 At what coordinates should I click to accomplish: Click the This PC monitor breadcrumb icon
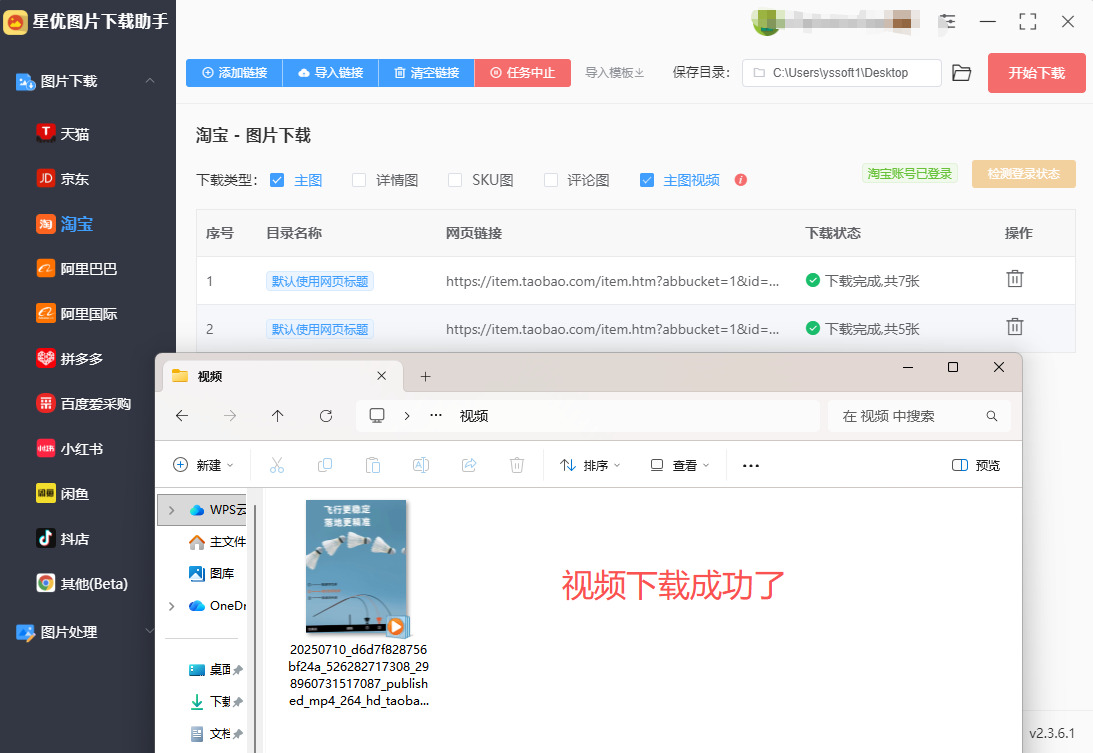click(377, 416)
